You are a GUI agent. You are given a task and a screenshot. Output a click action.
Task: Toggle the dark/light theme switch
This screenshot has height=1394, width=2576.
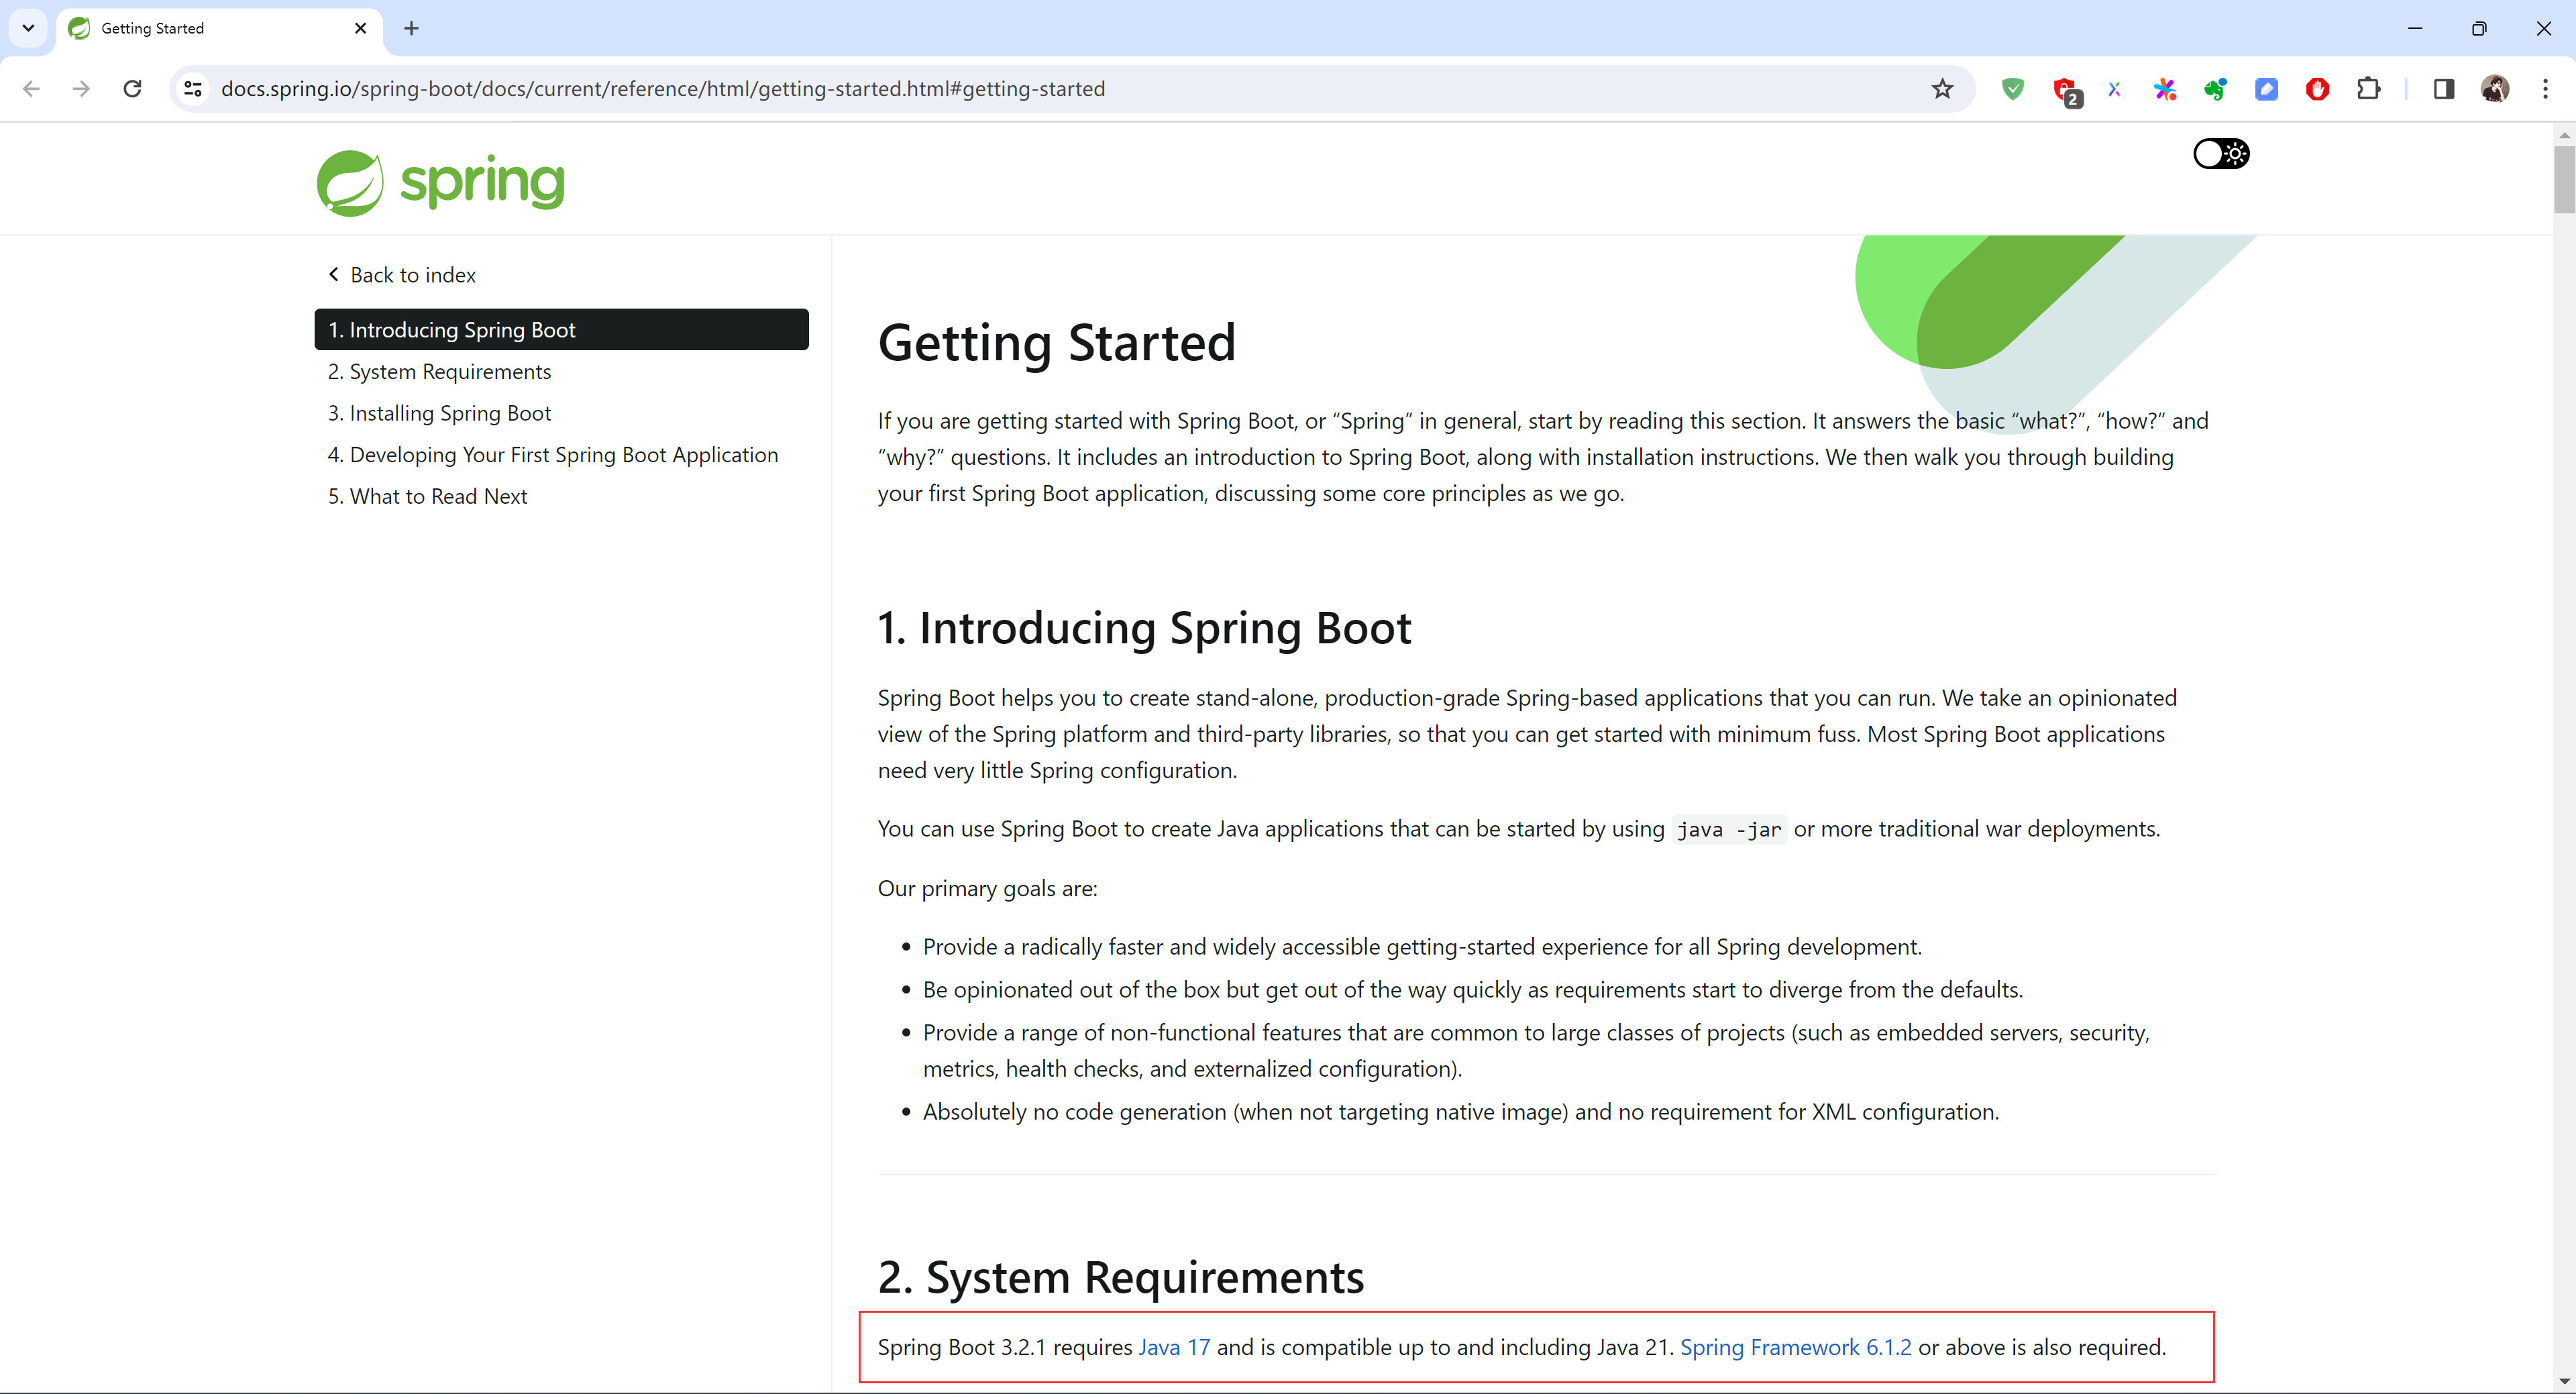coord(2221,154)
